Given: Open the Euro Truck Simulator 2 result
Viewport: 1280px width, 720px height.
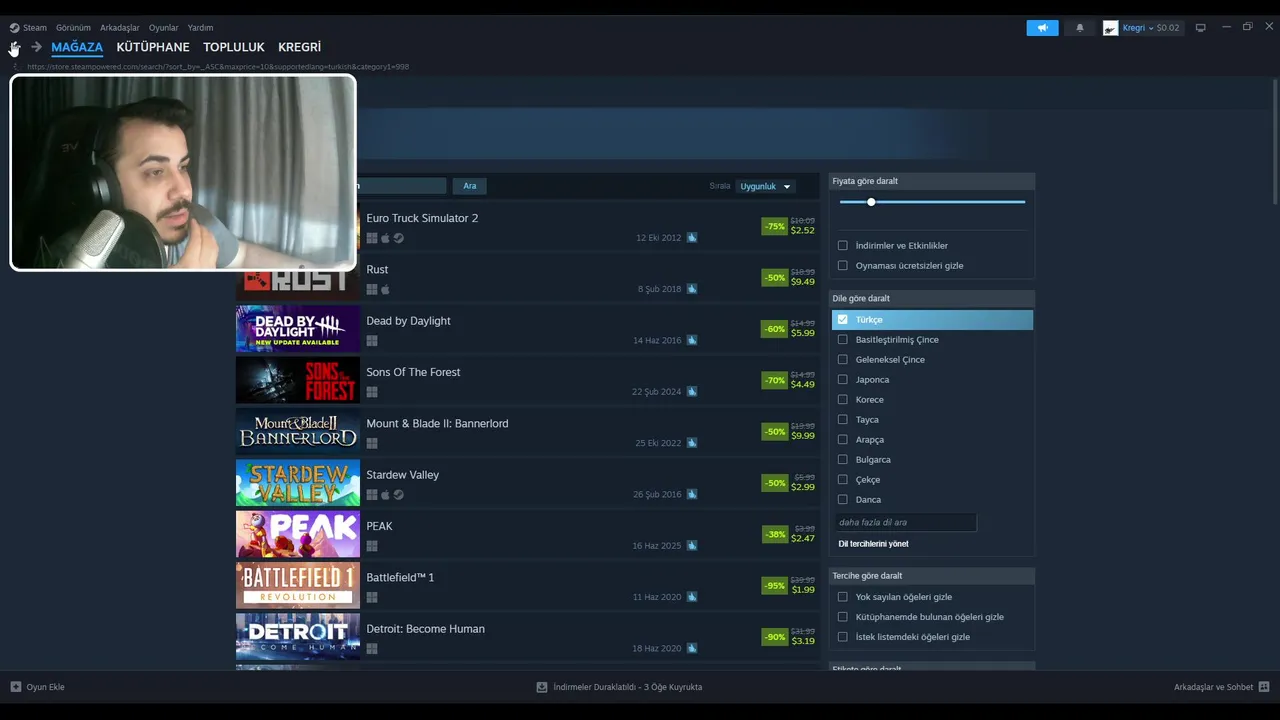Looking at the screenshot, I should [527, 227].
